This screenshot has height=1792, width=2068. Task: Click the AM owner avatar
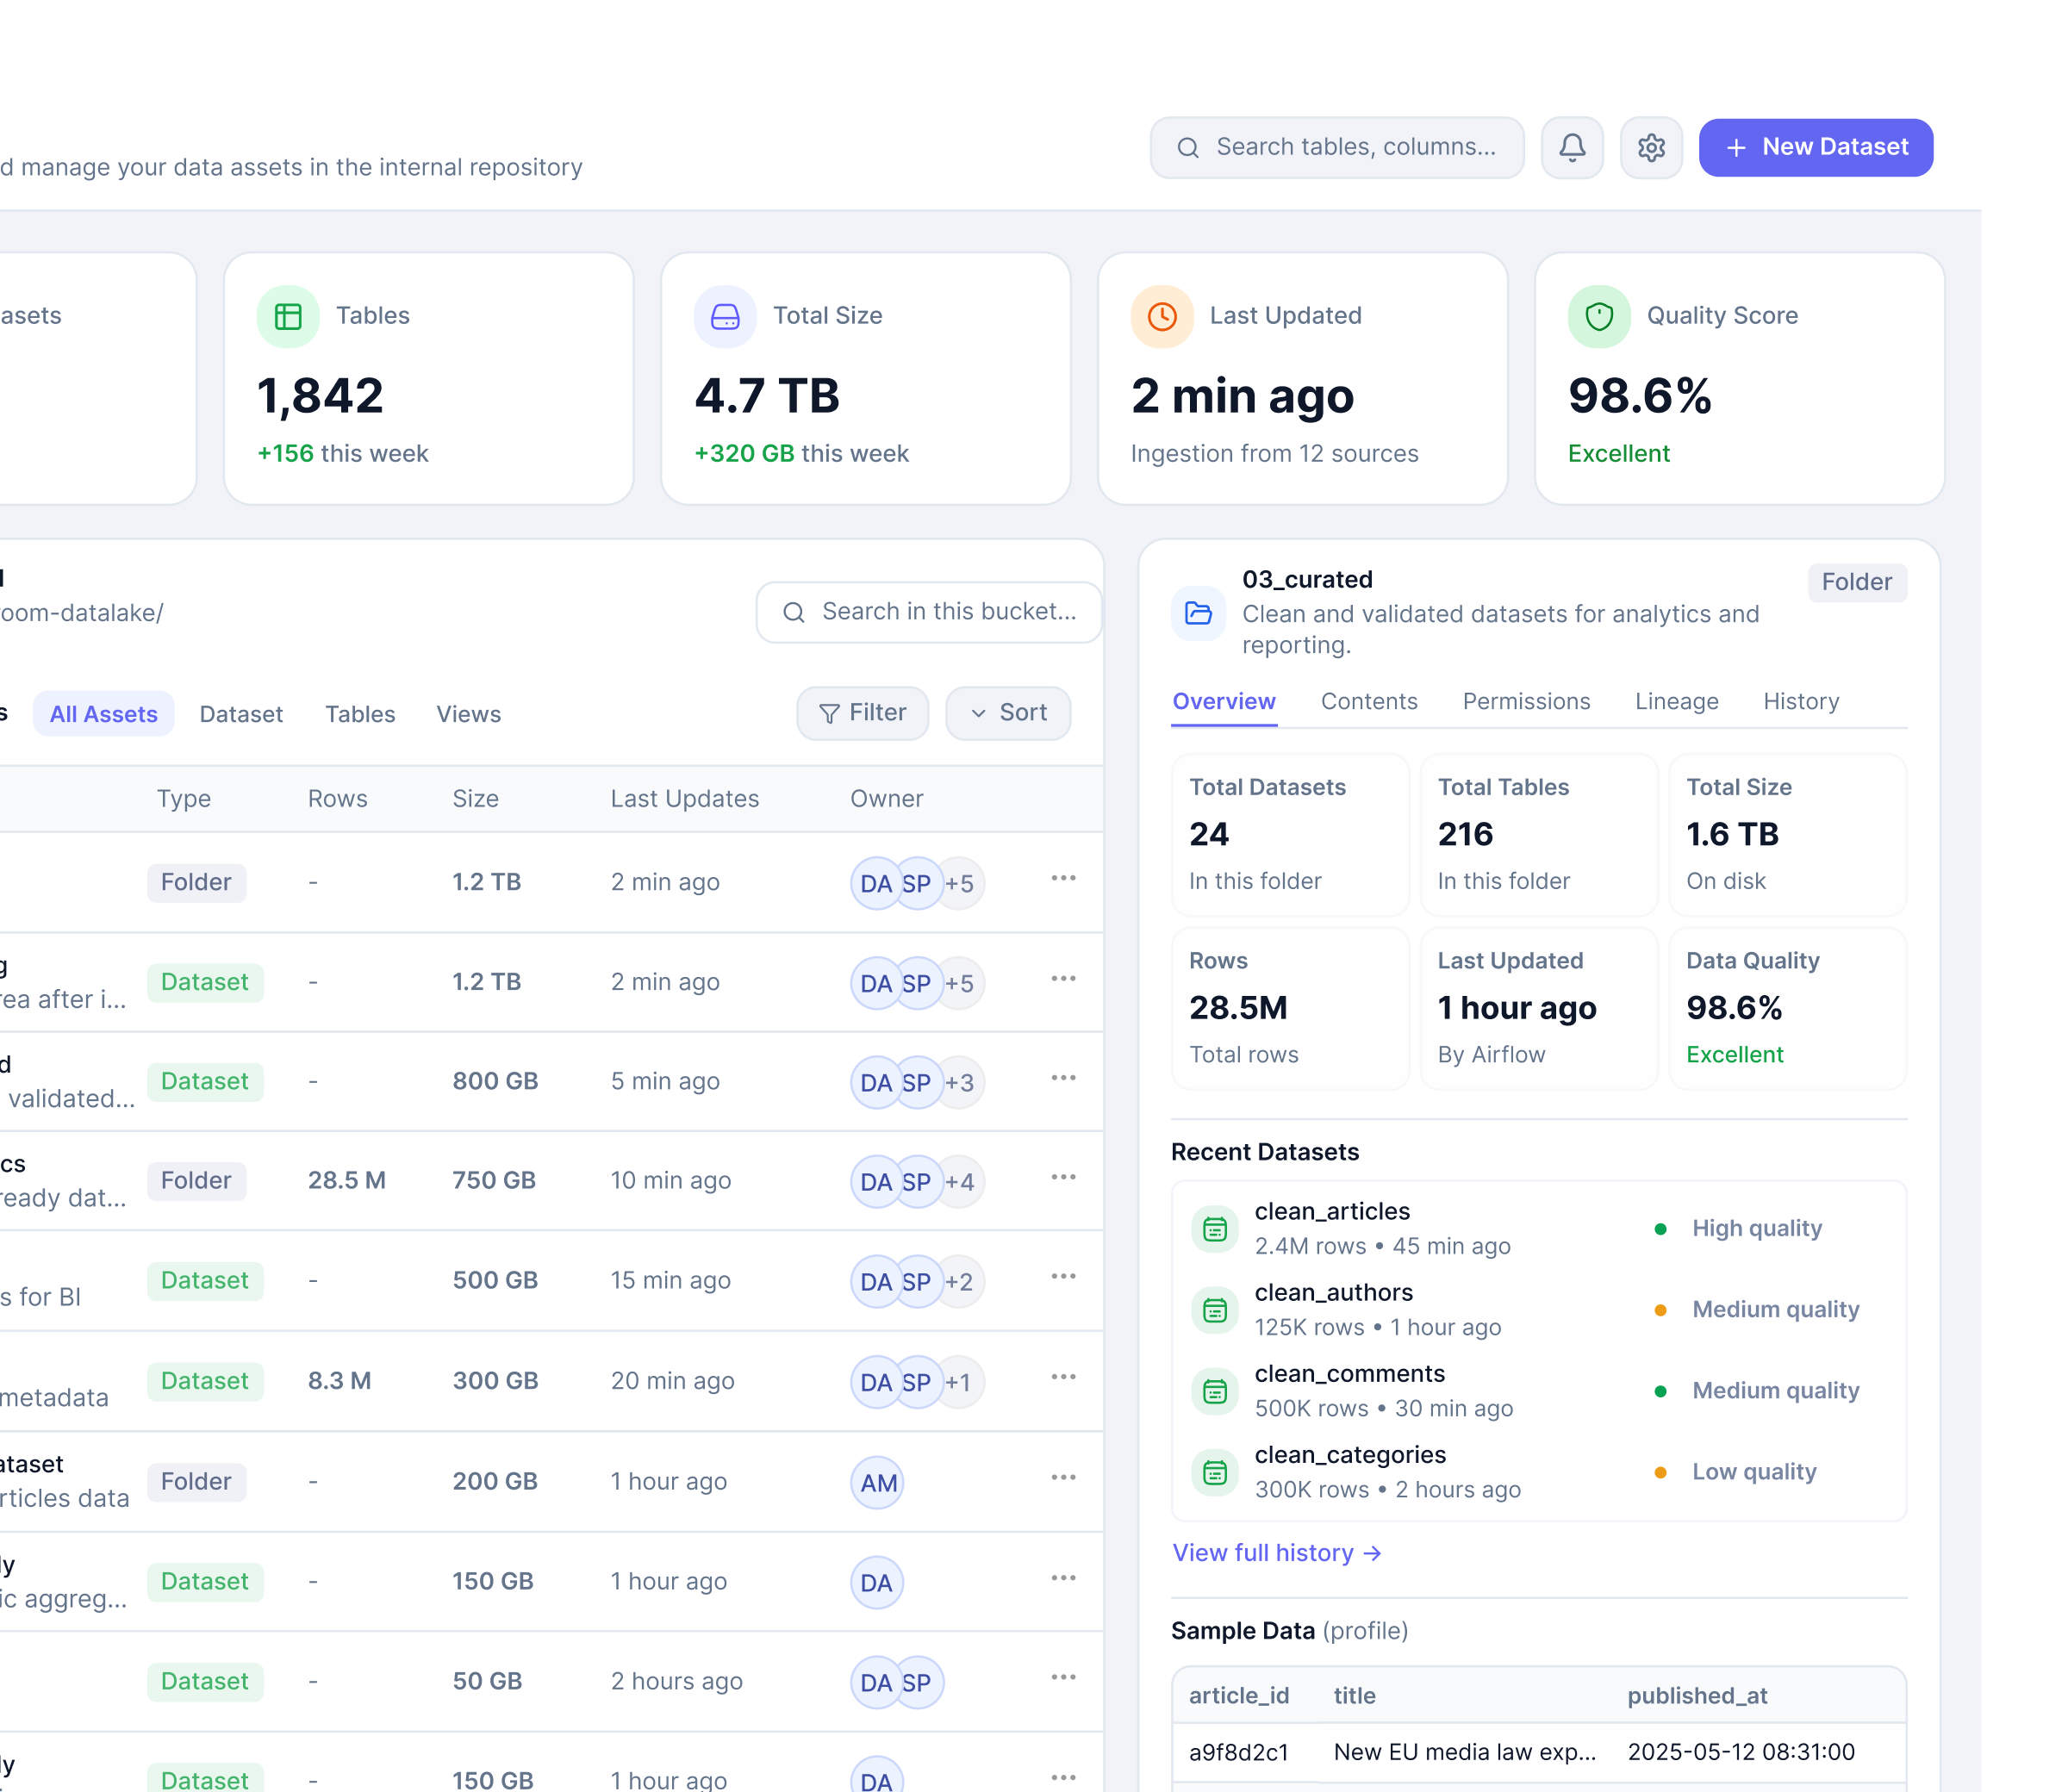(877, 1483)
